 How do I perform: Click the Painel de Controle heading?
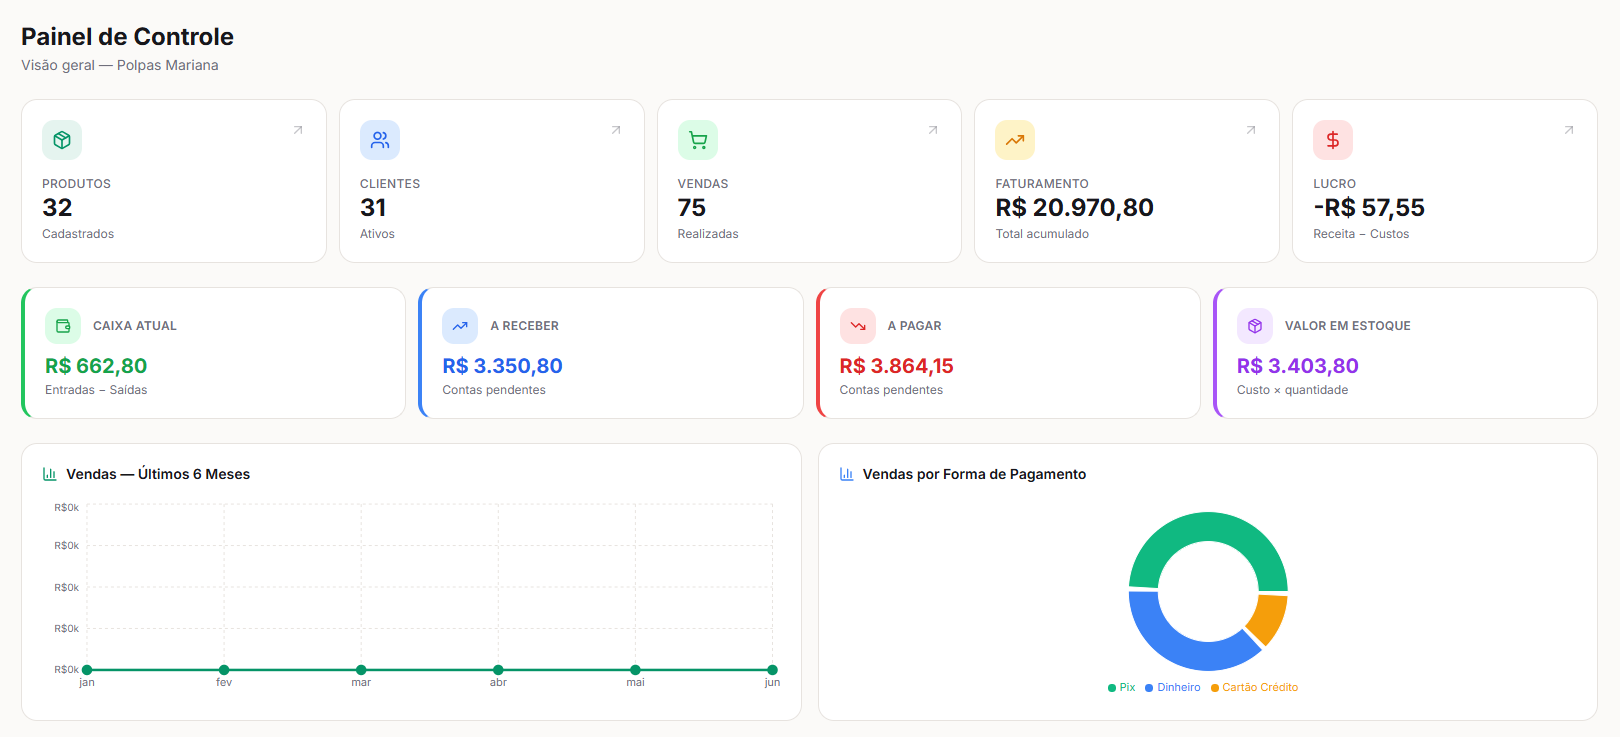point(128,37)
